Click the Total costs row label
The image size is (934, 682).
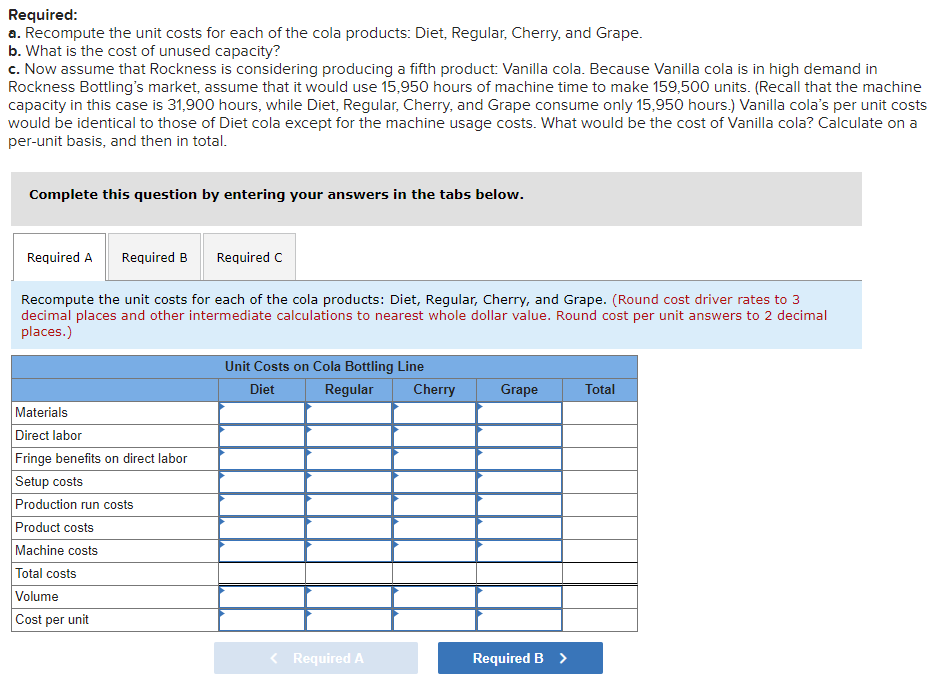pyautogui.click(x=46, y=574)
